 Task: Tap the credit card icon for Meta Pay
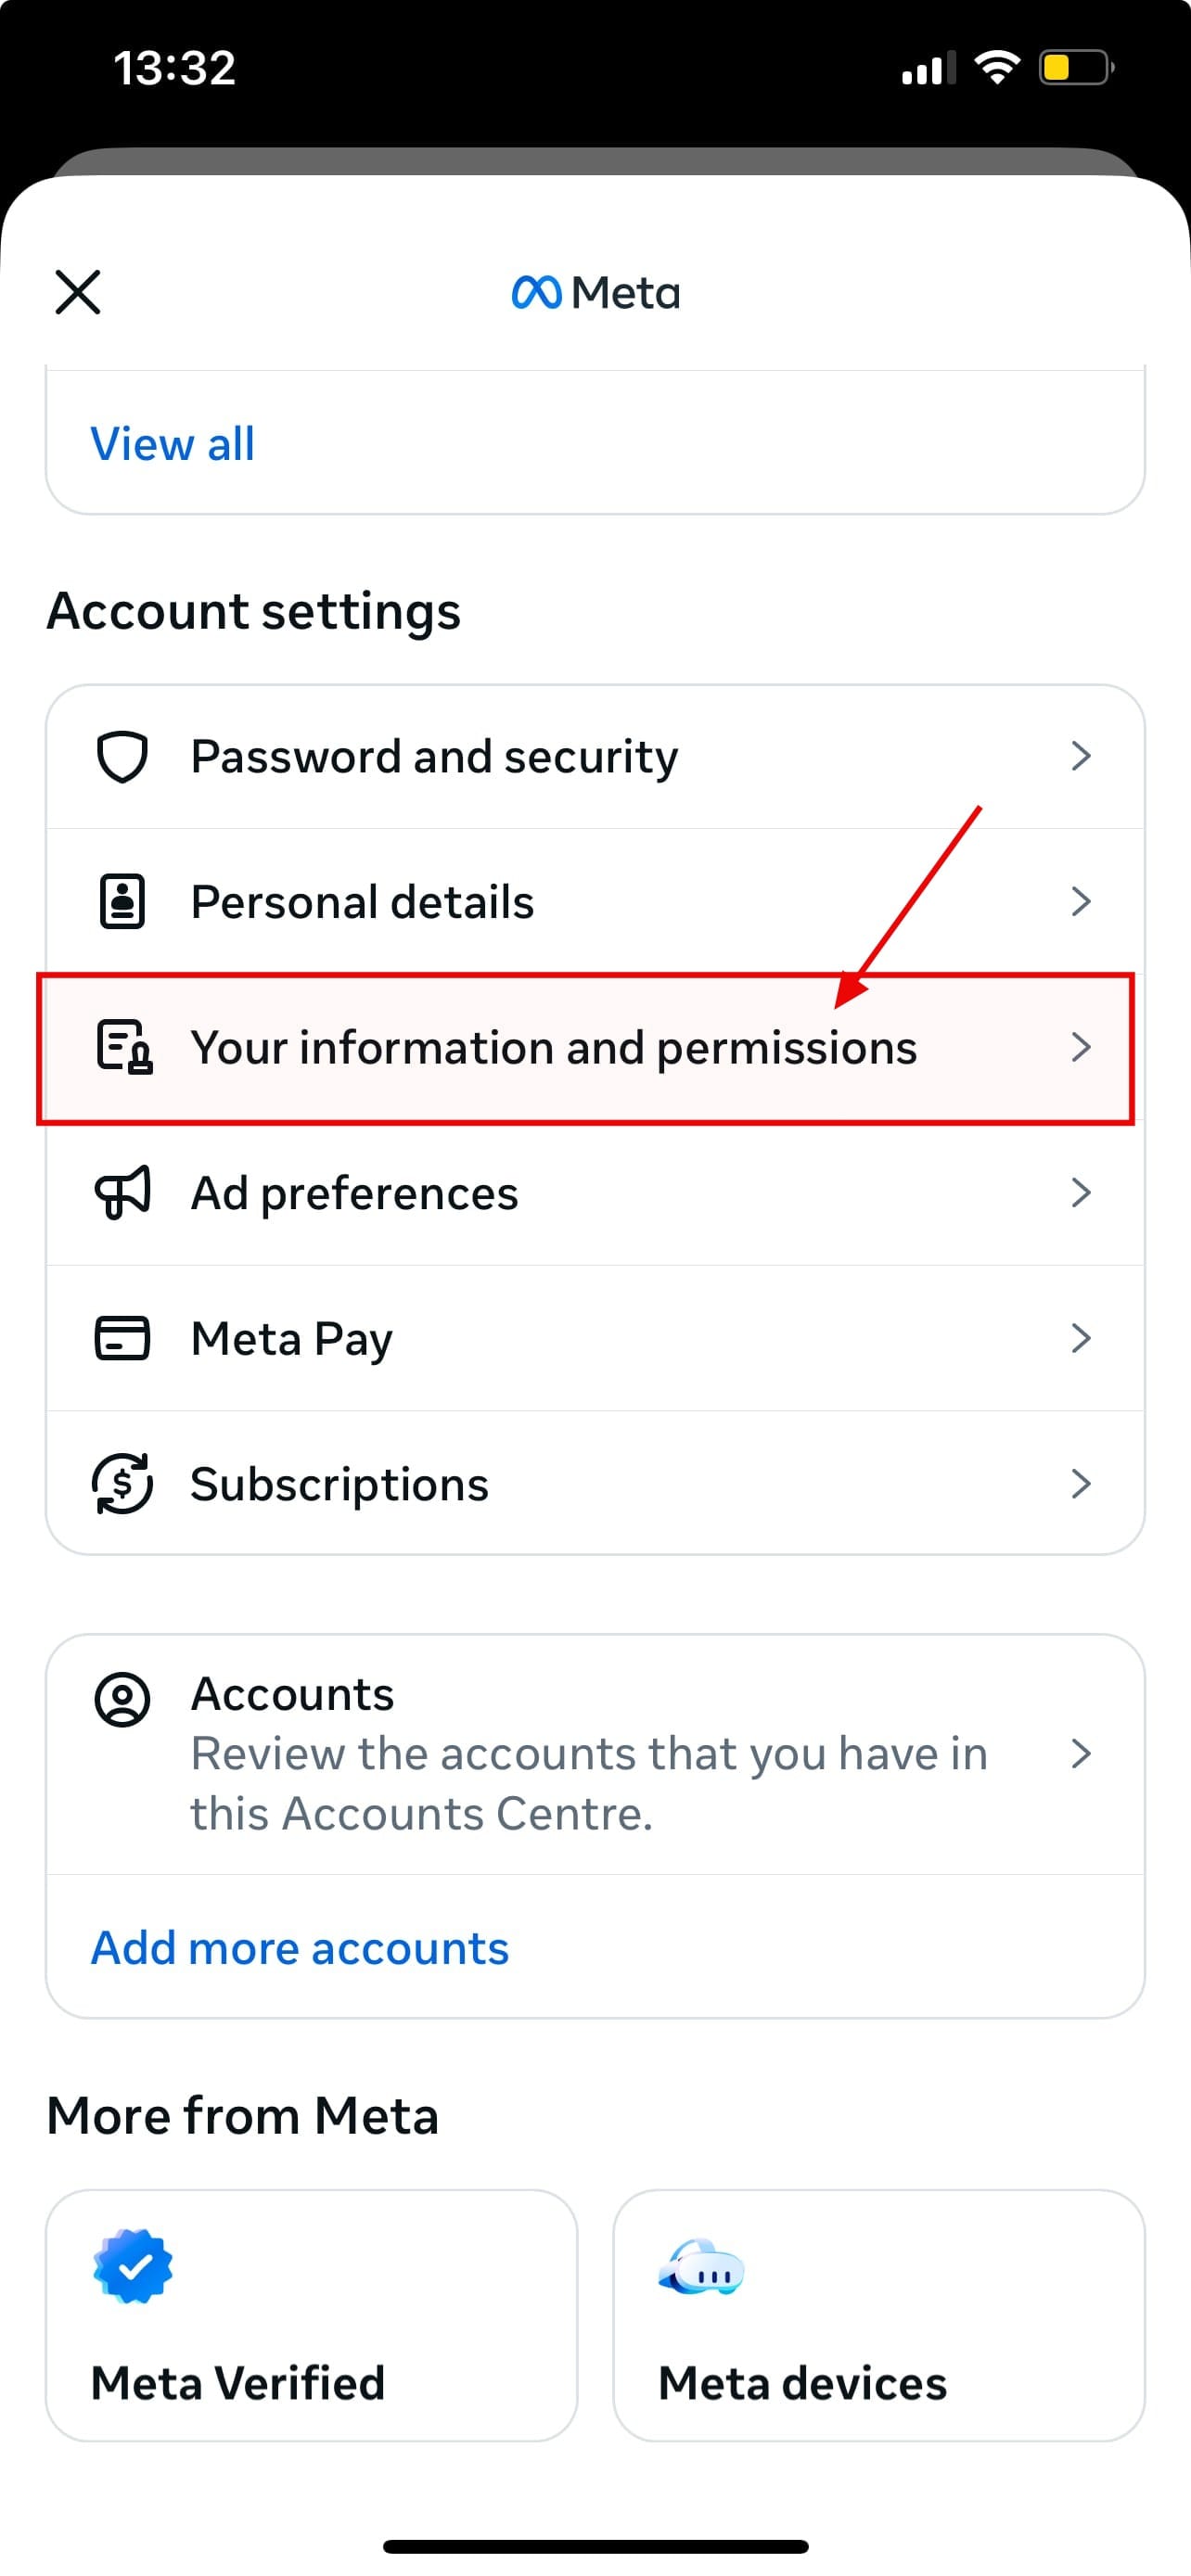pos(122,1338)
